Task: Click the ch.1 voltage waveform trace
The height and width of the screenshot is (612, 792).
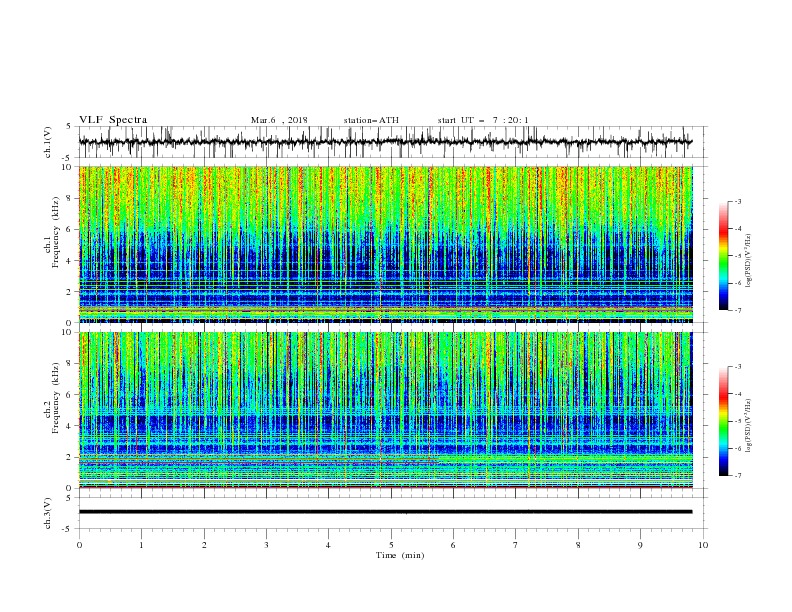Action: click(385, 142)
